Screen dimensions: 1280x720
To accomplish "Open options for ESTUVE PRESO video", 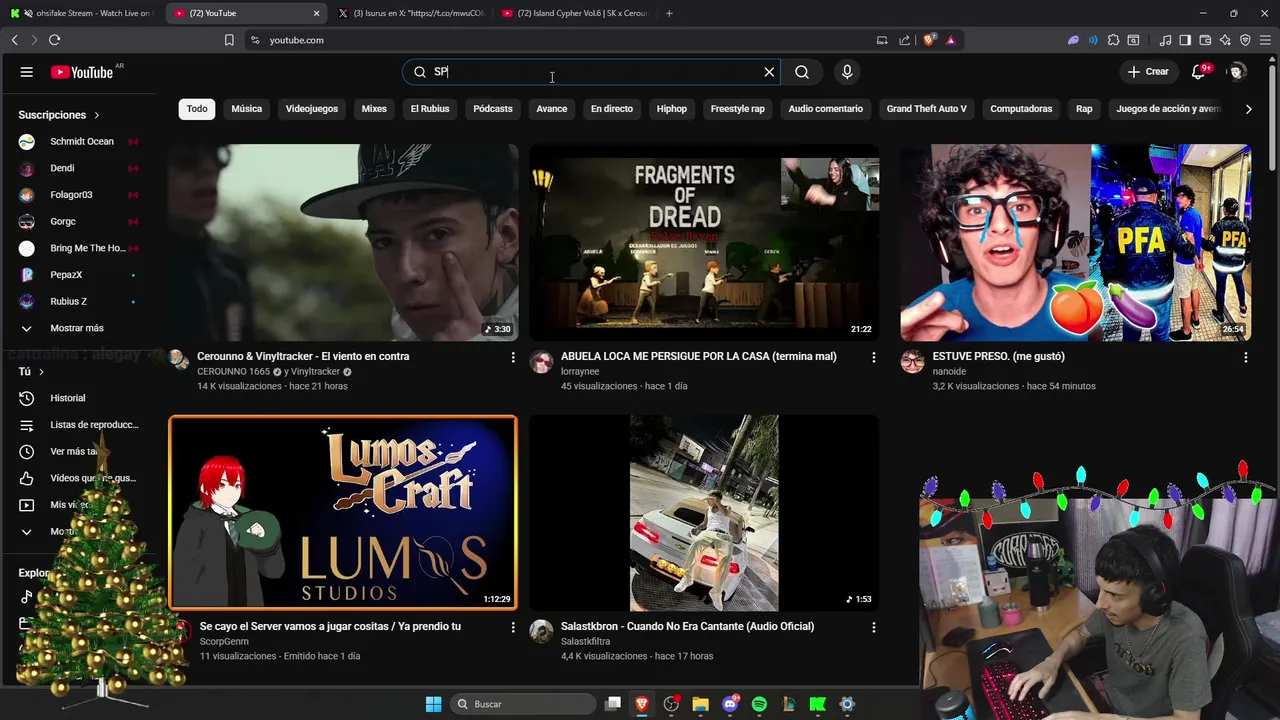I will pos(1245,357).
